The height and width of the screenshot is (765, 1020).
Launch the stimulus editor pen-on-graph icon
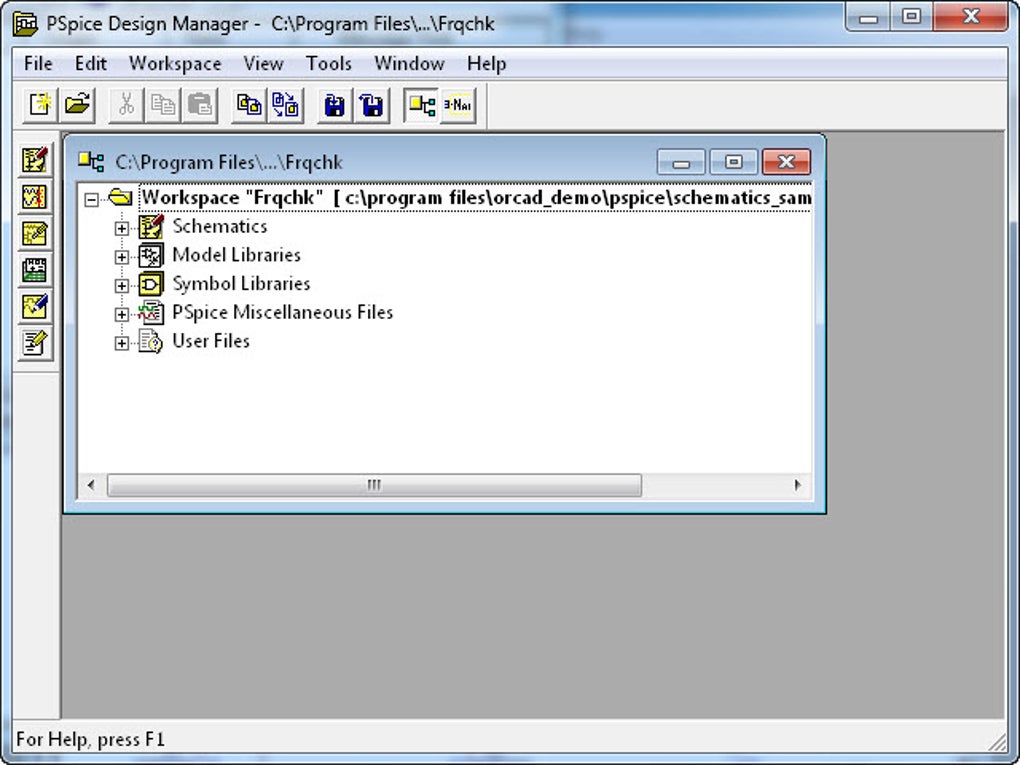tap(34, 306)
